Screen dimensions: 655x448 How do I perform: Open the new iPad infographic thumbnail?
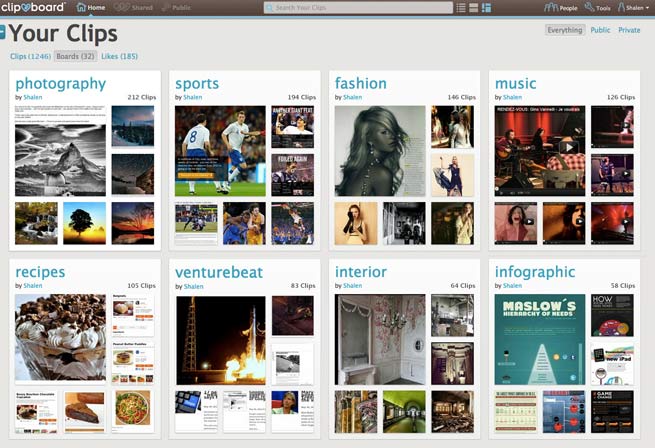pyautogui.click(x=612, y=364)
